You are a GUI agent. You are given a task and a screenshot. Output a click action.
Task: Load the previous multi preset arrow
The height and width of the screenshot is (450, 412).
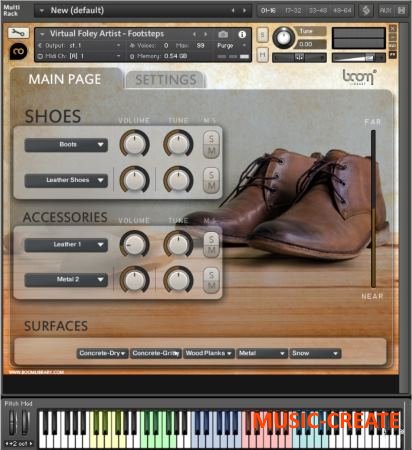point(233,11)
